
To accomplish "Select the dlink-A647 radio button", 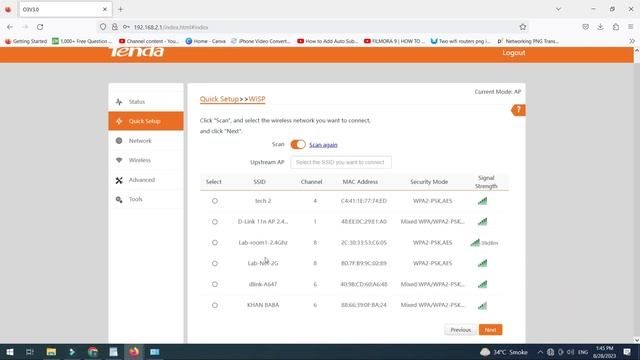I will point(215,284).
